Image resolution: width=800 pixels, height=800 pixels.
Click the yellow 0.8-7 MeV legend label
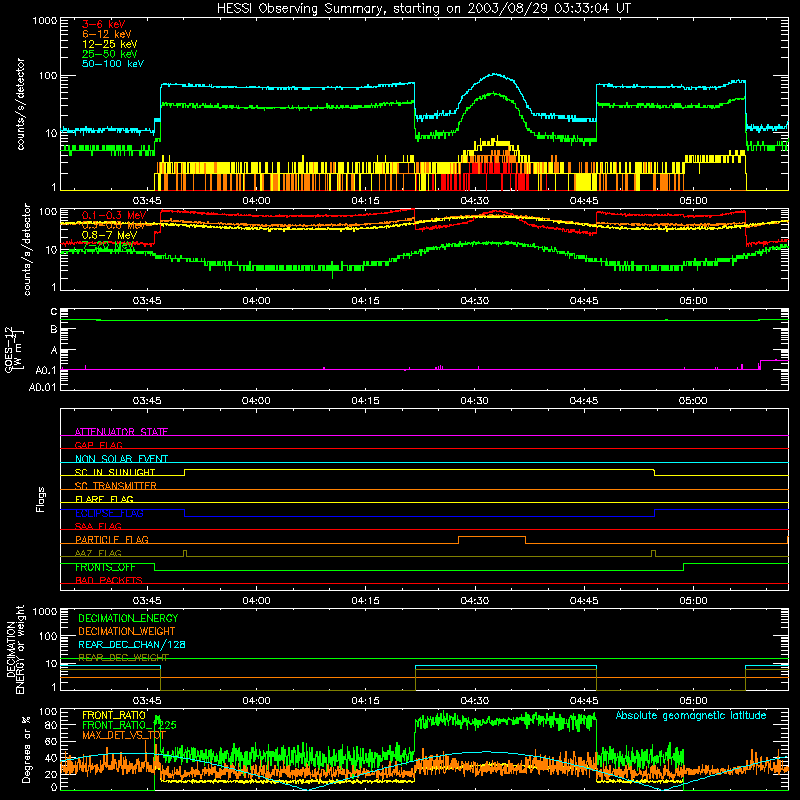coord(109,235)
